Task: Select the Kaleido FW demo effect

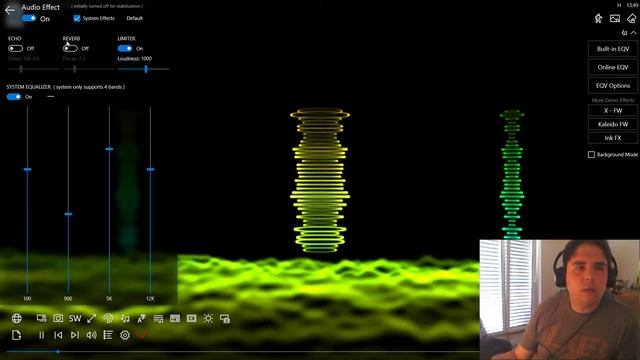Action: (x=613, y=124)
